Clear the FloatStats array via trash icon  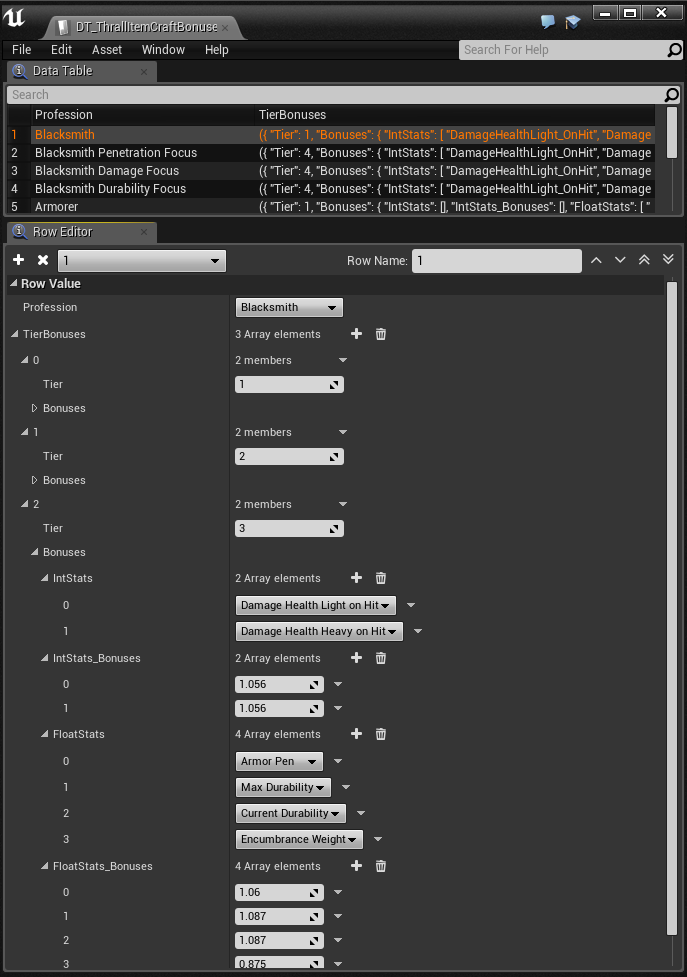click(x=380, y=734)
